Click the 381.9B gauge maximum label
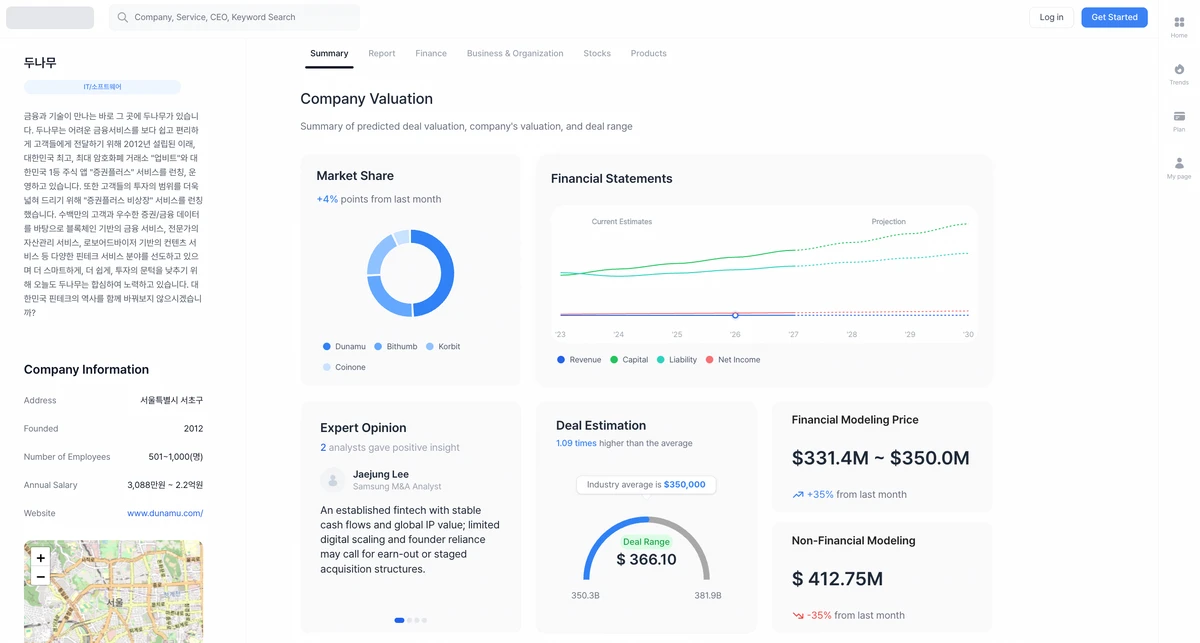The image size is (1200, 643). pos(707,595)
